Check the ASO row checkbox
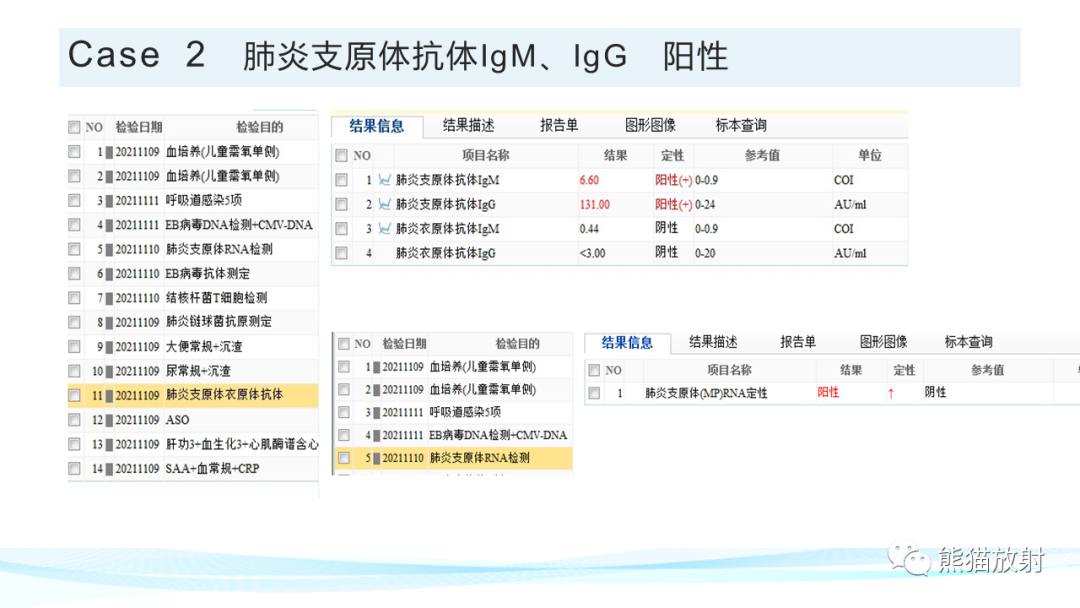Viewport: 1080px width, 608px height. [x=74, y=419]
